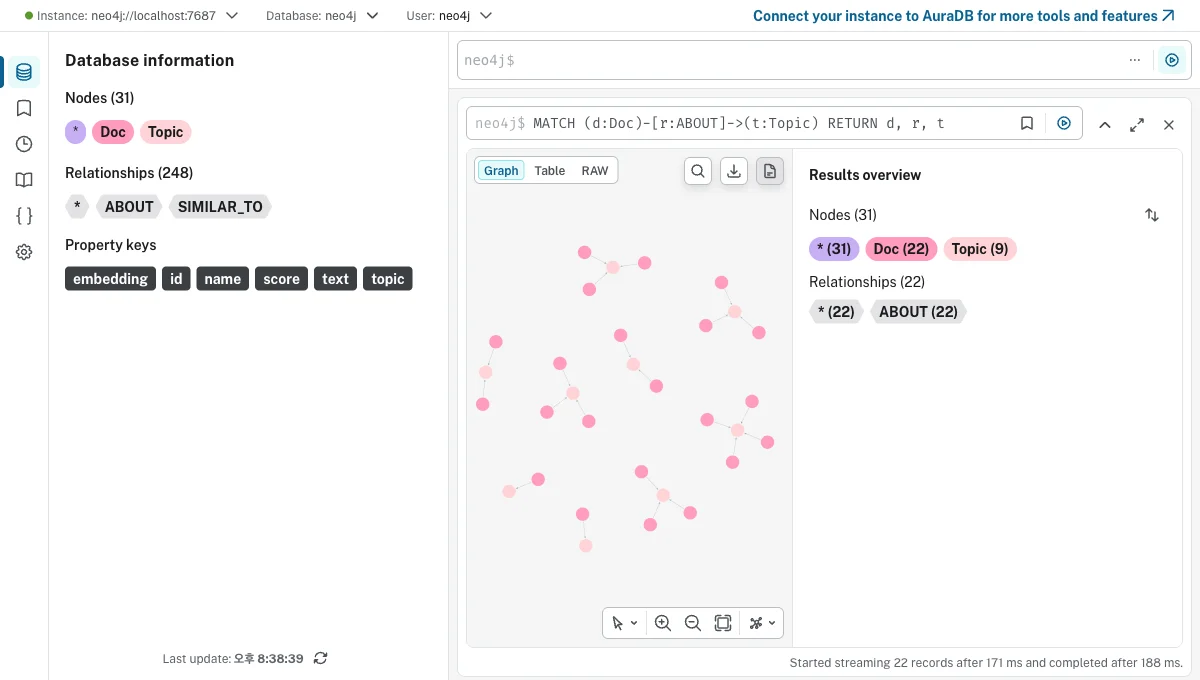Screen dimensions: 1200x680
Task: Switch to the RAW view tab
Action: 595,171
